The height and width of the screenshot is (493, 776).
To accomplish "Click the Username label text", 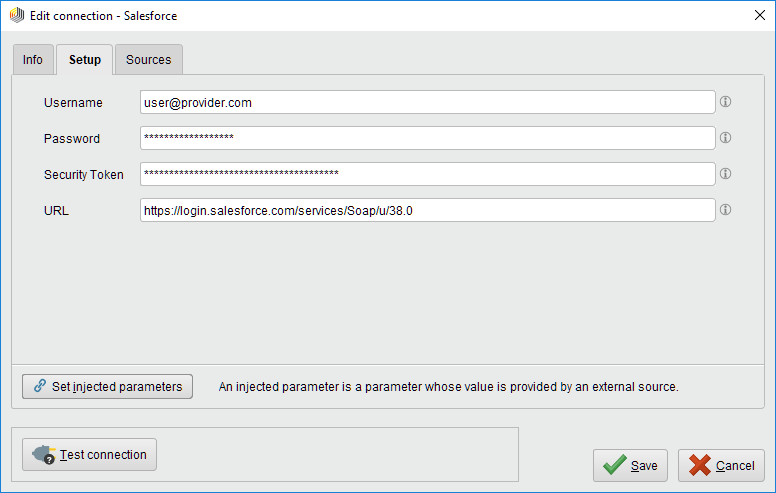I will coord(73,103).
